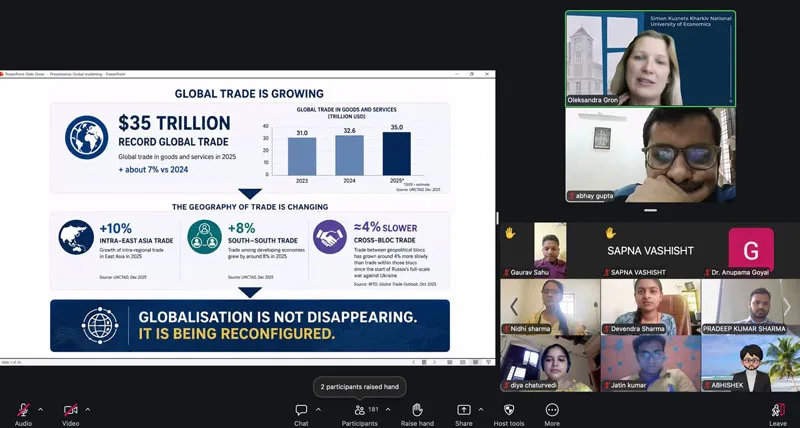Click muted mic icon beside ABHISHEK's name
The height and width of the screenshot is (428, 800).
(708, 386)
